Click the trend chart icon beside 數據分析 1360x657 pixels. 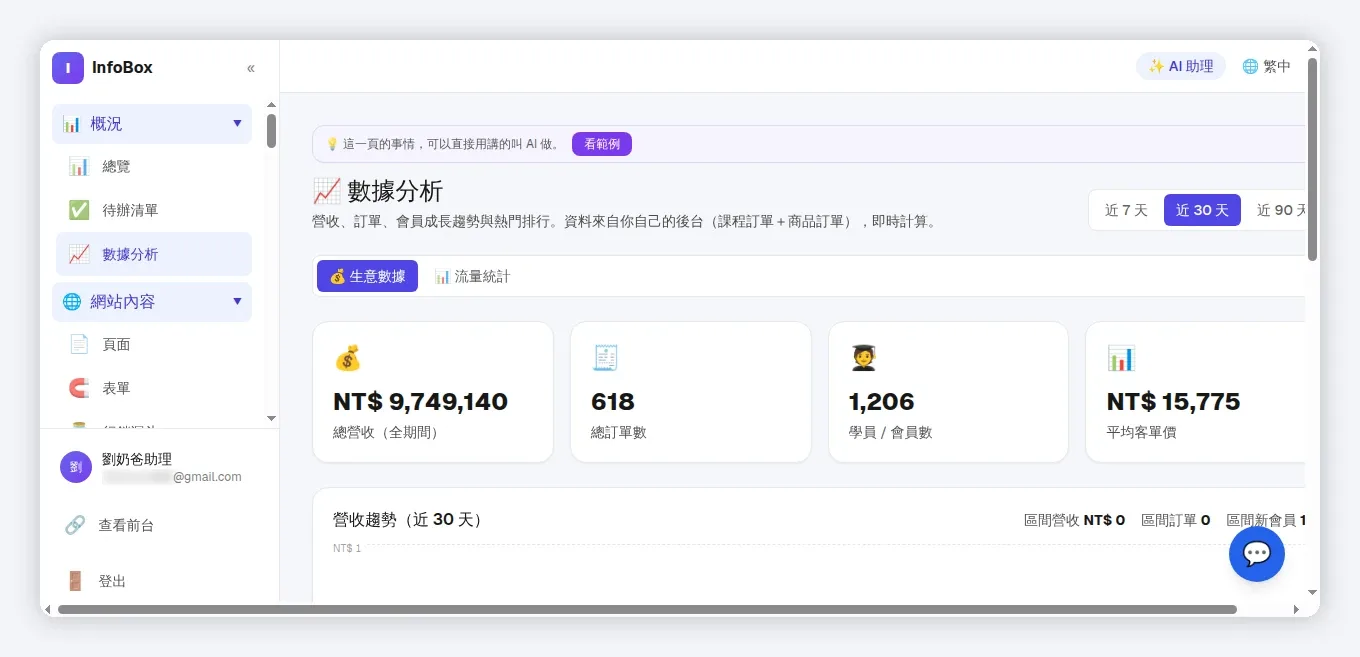[79, 254]
